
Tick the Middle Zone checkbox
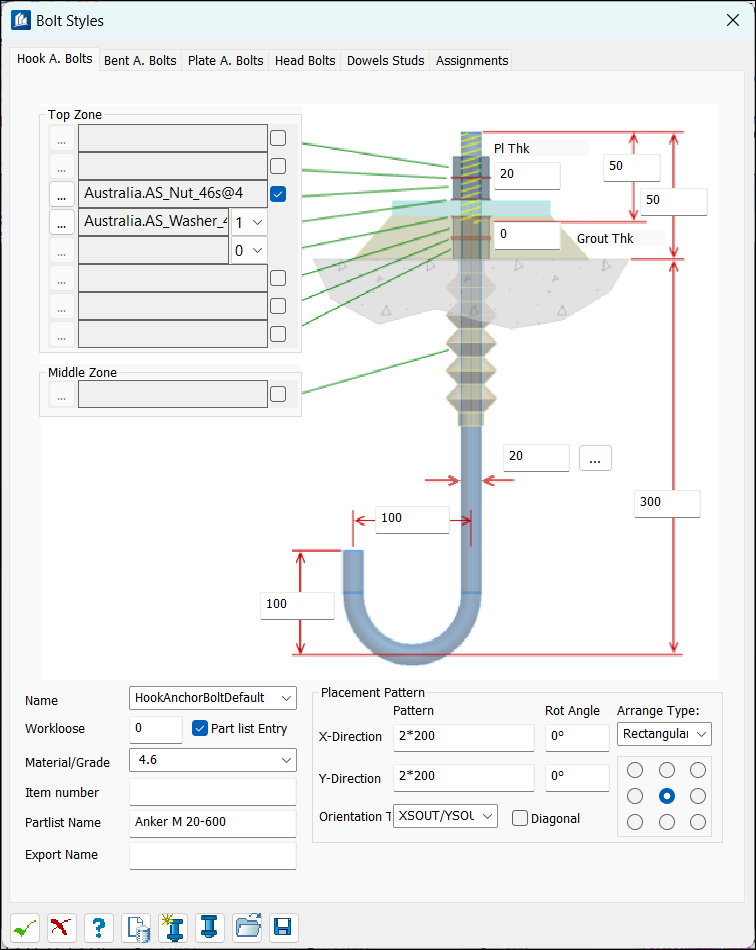tap(278, 394)
